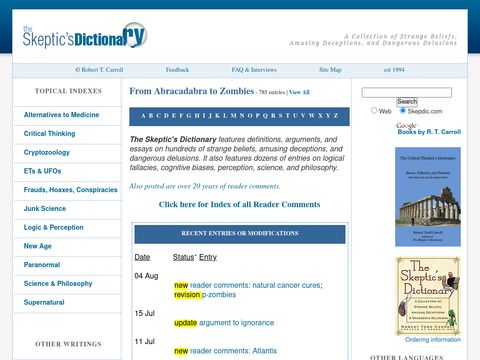Open Index of all Reader Comments
This screenshot has width=480, height=360.
click(x=239, y=204)
